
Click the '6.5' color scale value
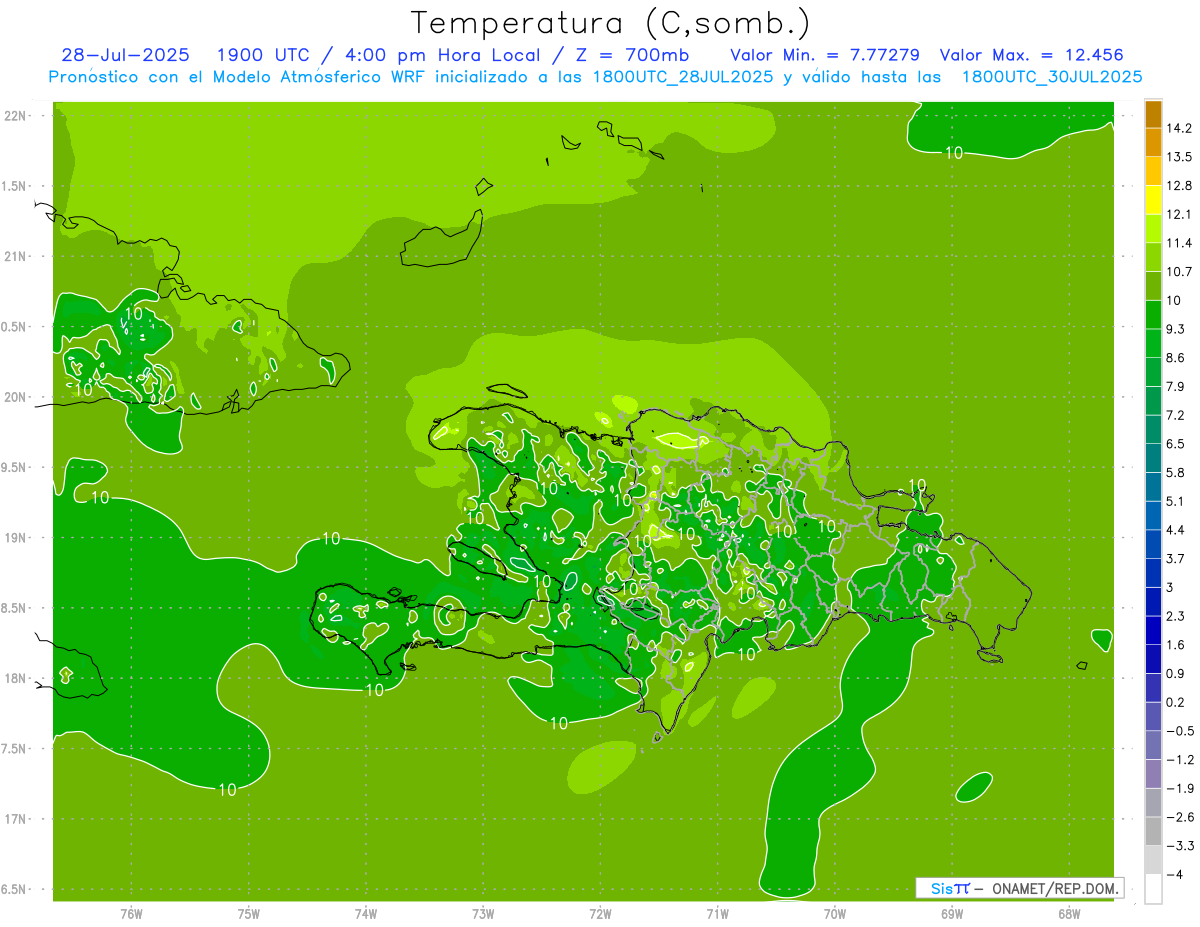pyautogui.click(x=1176, y=444)
